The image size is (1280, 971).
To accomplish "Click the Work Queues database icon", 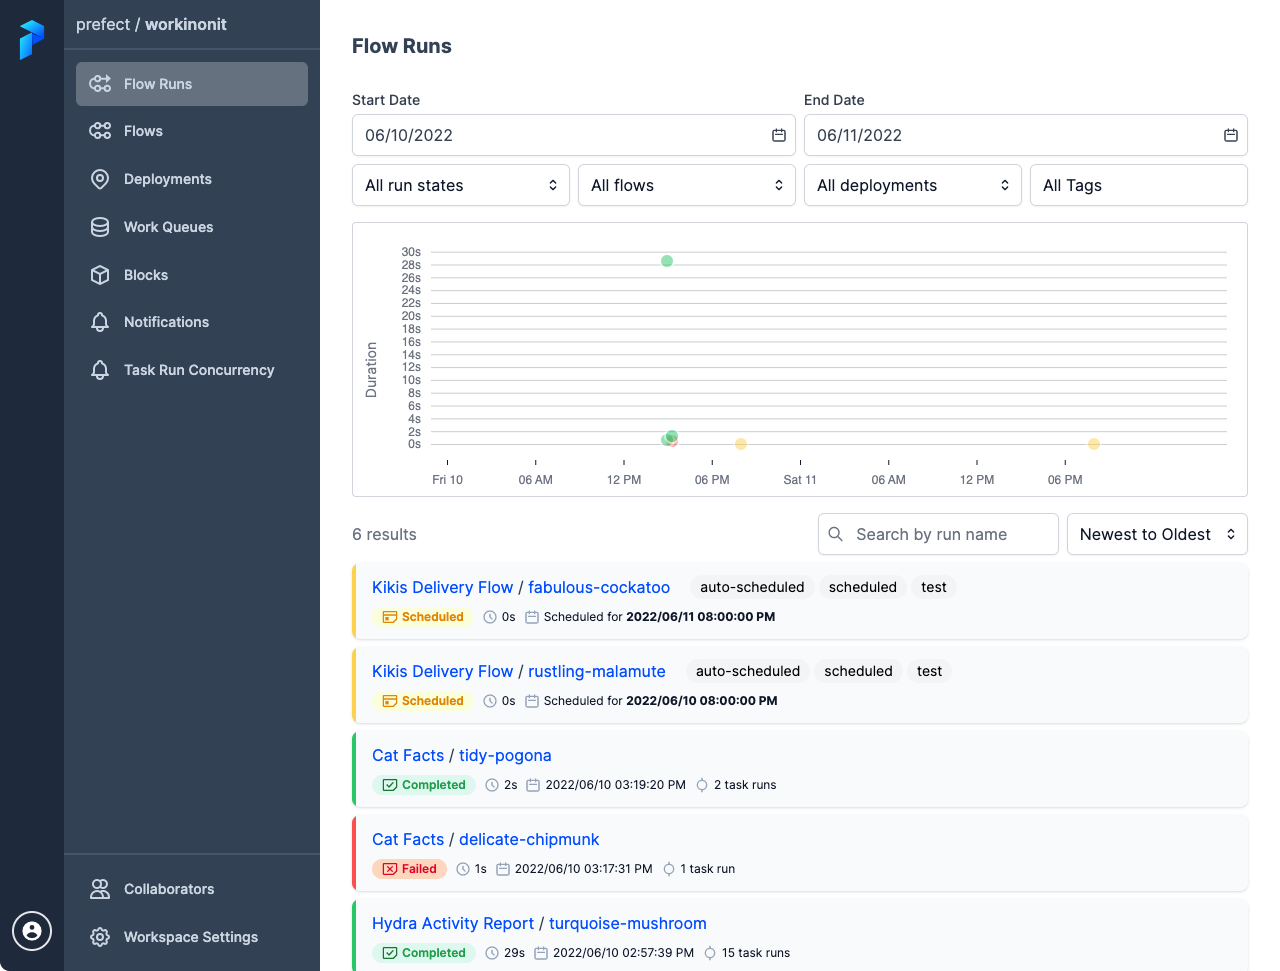I will pyautogui.click(x=100, y=227).
